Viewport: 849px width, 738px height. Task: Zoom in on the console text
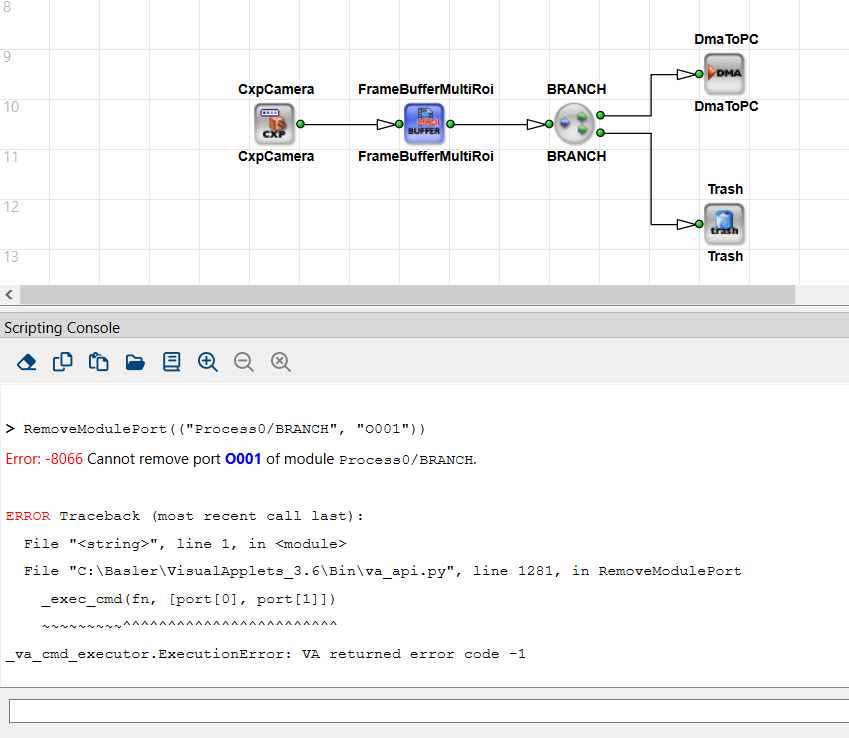coord(208,362)
